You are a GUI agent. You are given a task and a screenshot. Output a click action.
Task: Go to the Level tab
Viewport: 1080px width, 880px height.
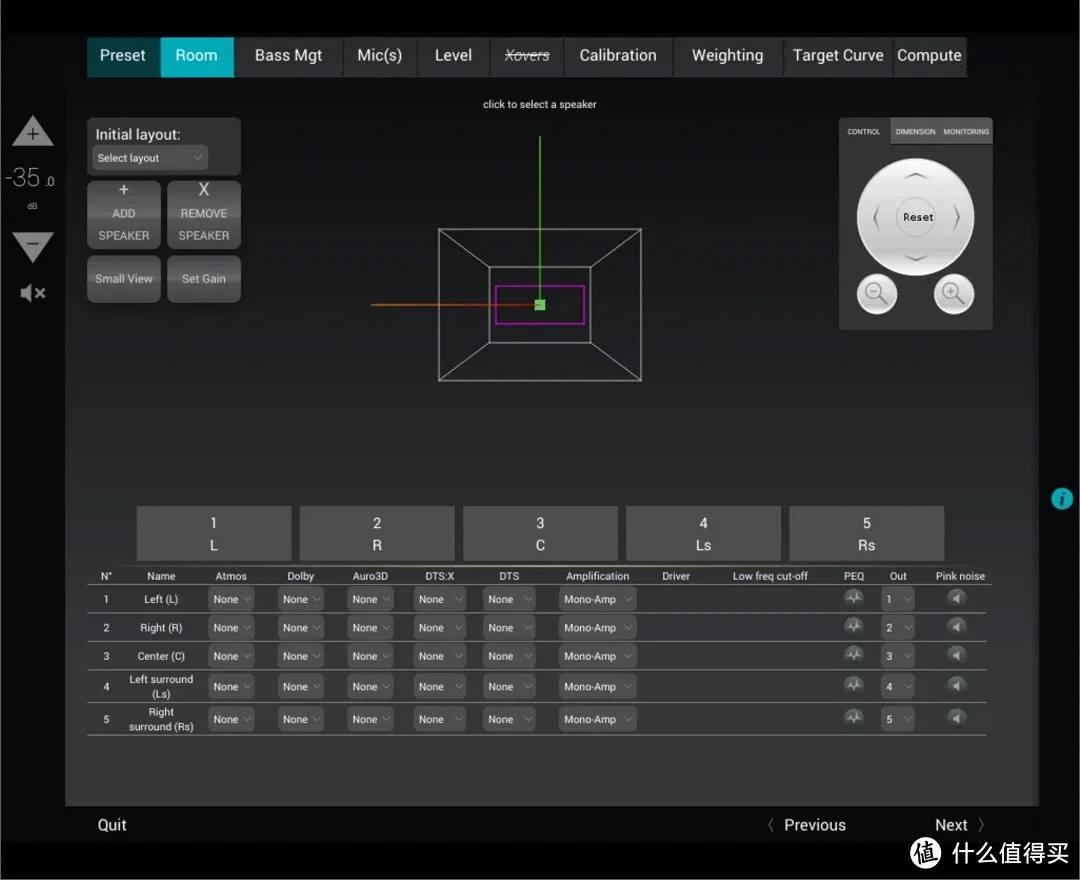[453, 56]
